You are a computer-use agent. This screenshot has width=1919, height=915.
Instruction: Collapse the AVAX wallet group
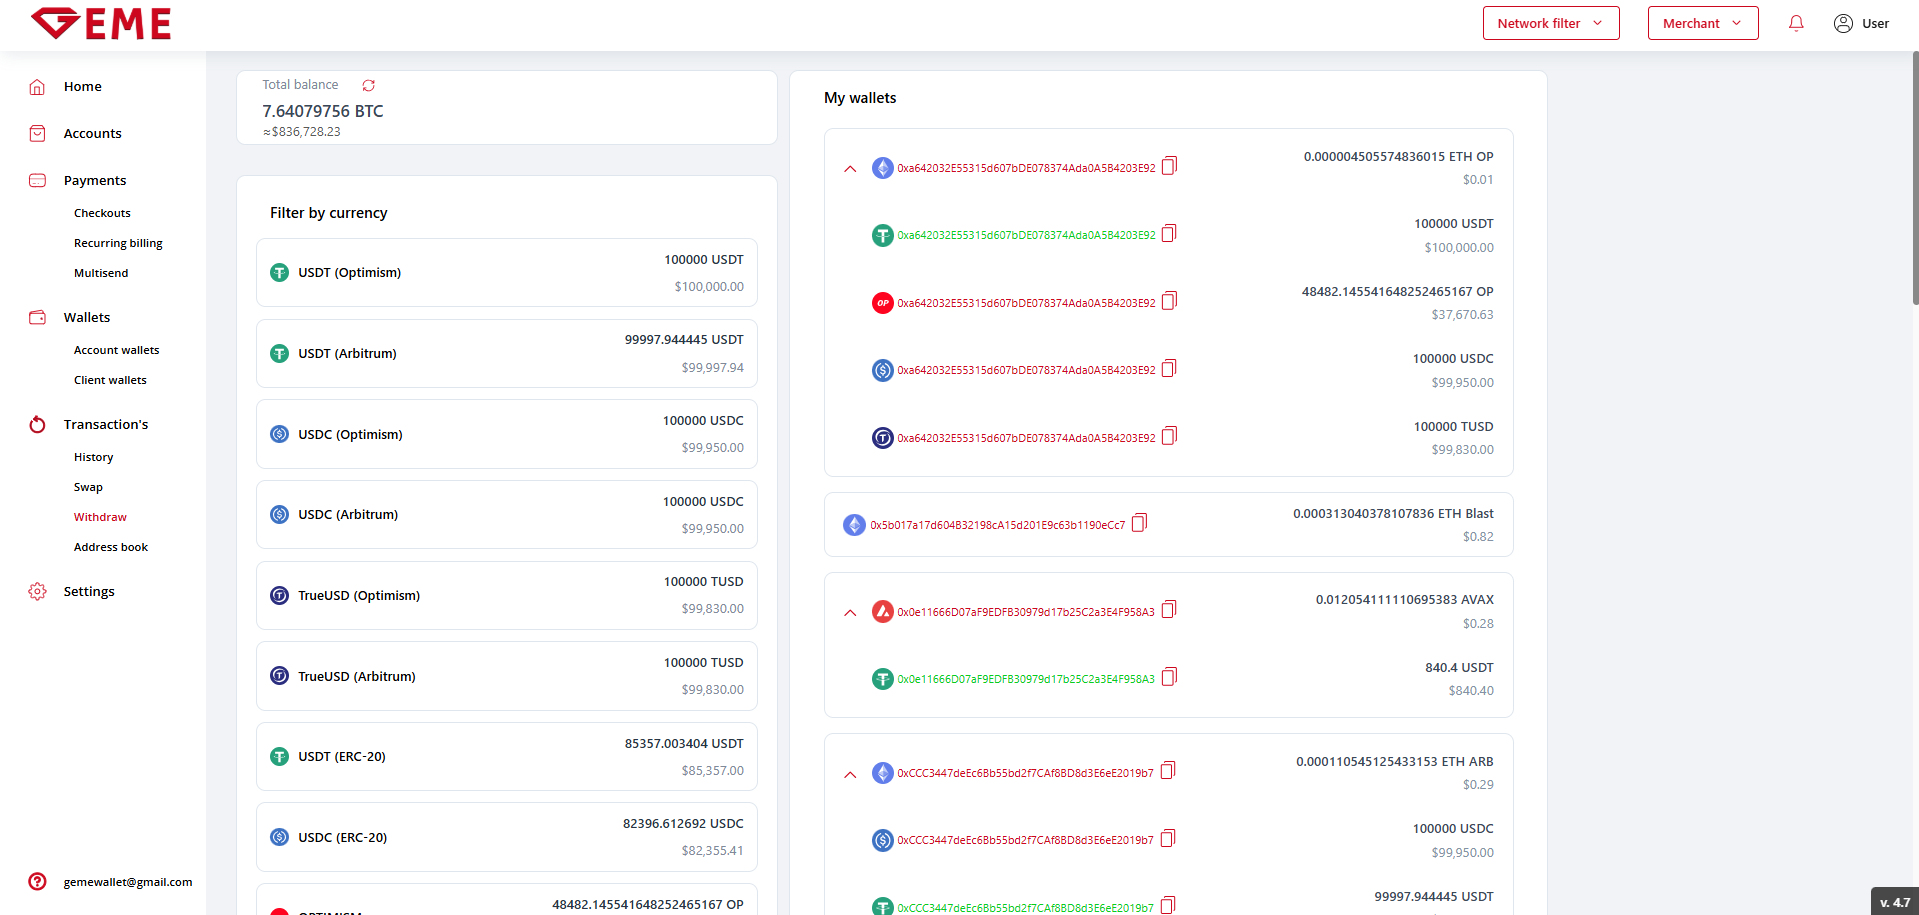tap(850, 613)
